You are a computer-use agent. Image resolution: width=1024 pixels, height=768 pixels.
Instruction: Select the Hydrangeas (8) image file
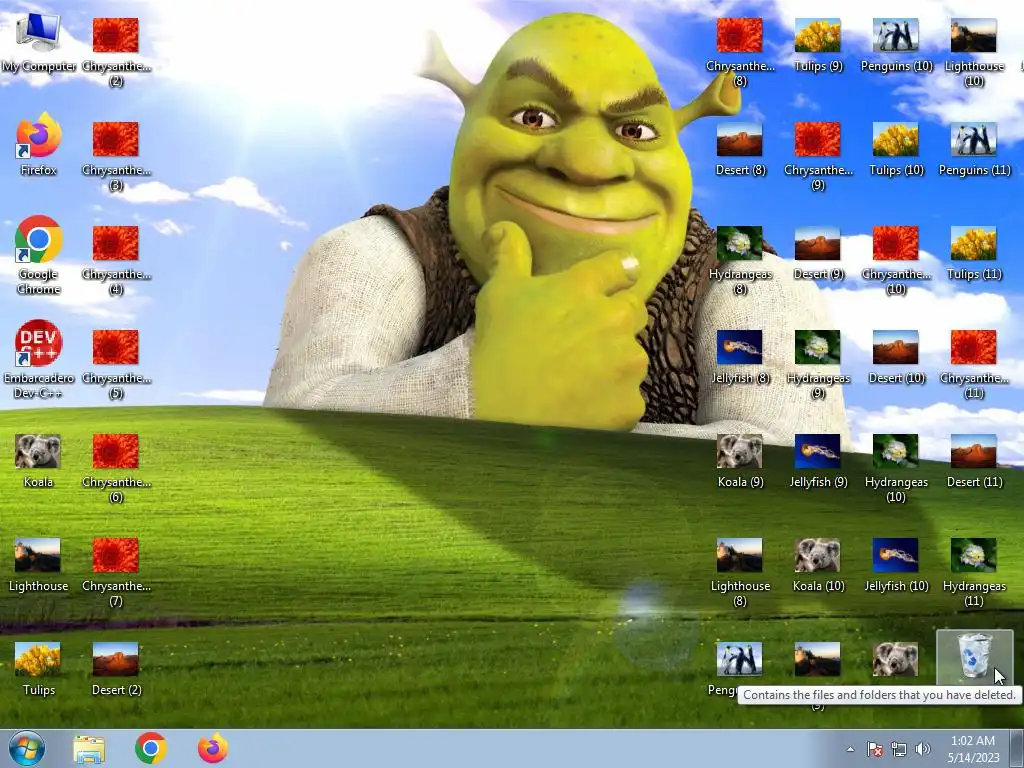tap(739, 260)
